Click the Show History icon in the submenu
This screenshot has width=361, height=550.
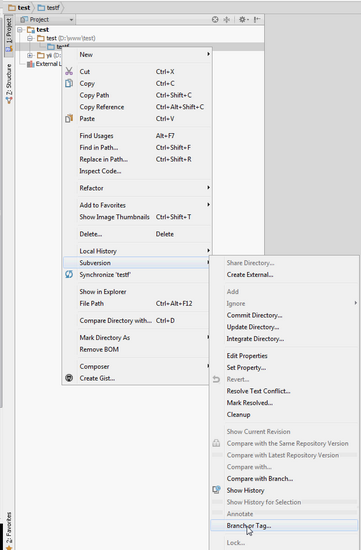[x=216, y=490]
